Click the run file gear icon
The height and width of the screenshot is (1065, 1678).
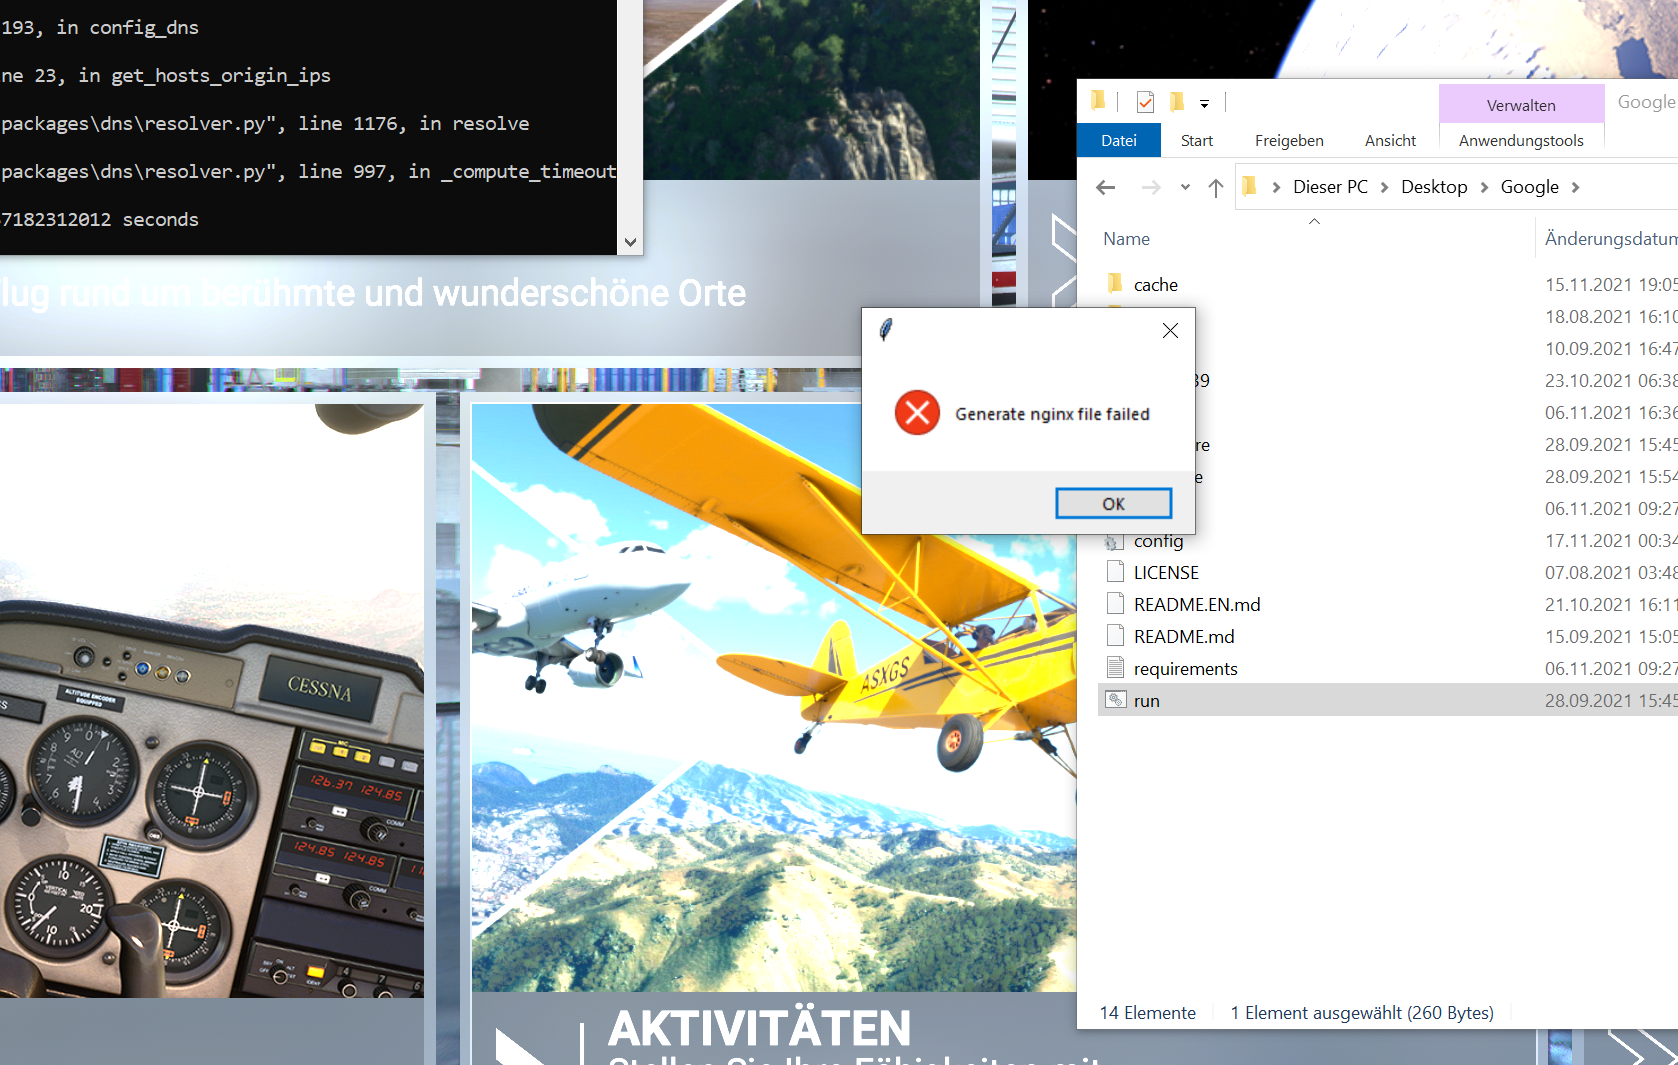tap(1115, 700)
